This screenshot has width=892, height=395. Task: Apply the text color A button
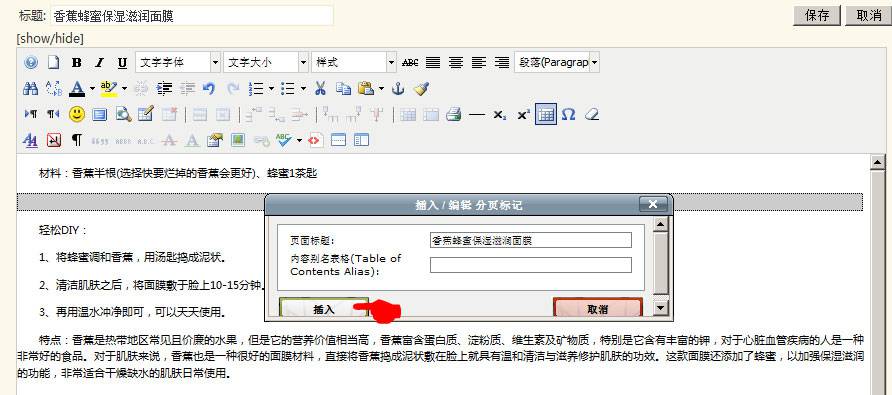pyautogui.click(x=77, y=89)
